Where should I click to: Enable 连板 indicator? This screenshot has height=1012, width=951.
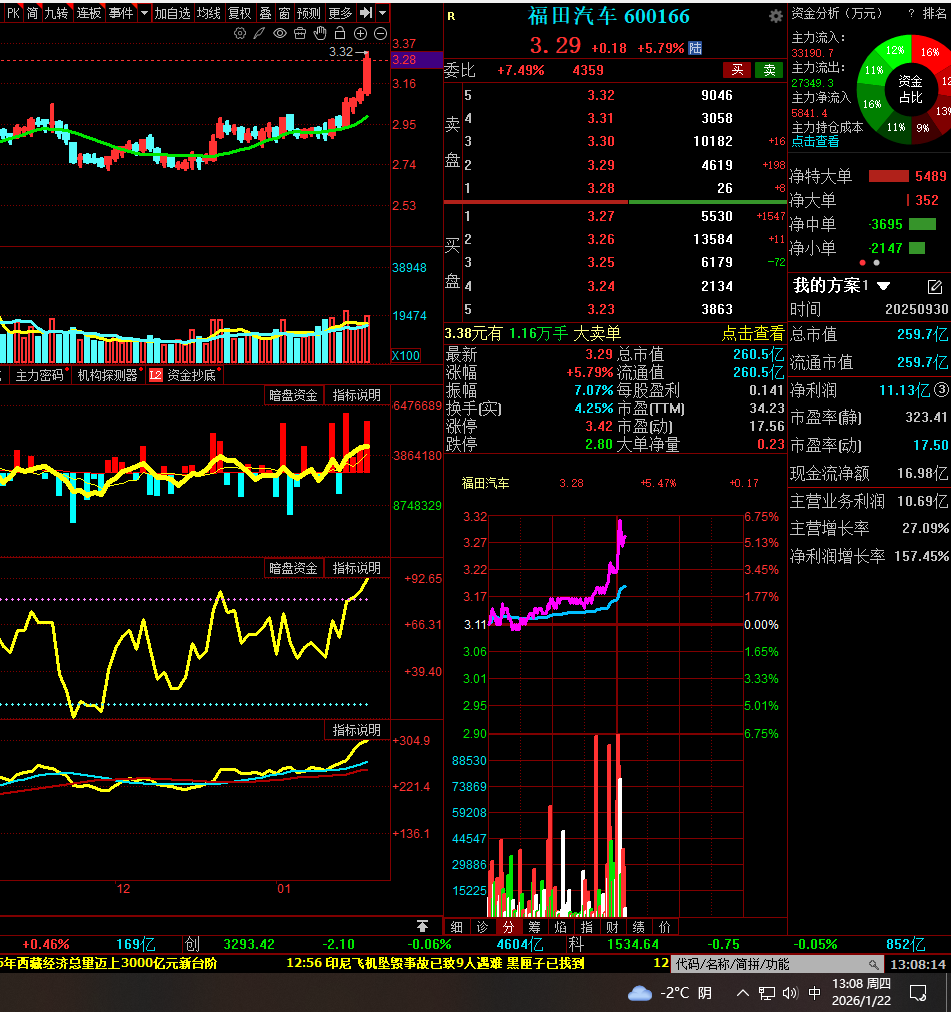(89, 13)
